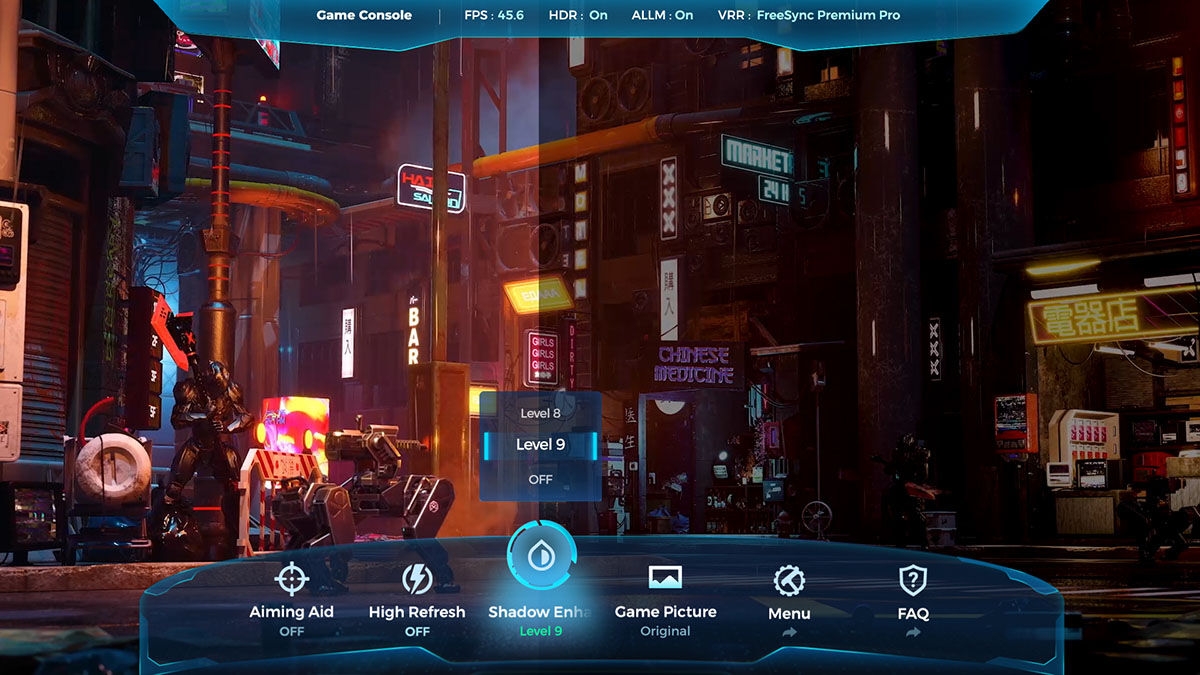Click the arrow beneath the FAQ label
The width and height of the screenshot is (1200, 675).
coord(912,632)
